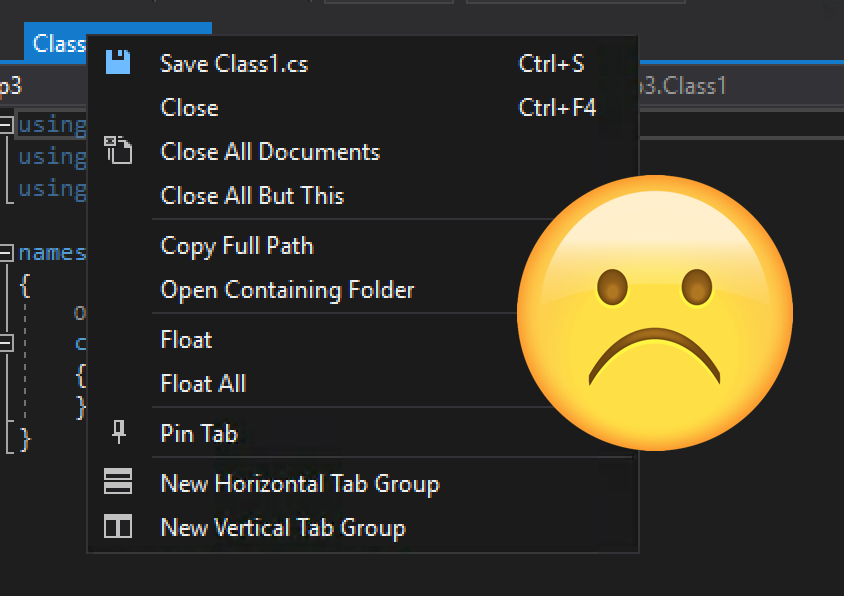Click the New Vertical Tab Group icon
Screen dimensions: 844x596
(118, 526)
